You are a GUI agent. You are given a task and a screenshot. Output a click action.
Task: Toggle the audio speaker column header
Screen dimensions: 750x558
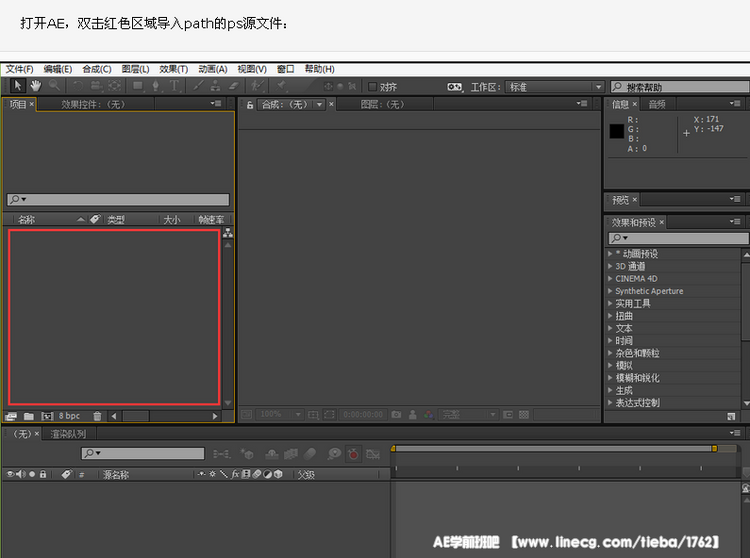click(x=21, y=474)
